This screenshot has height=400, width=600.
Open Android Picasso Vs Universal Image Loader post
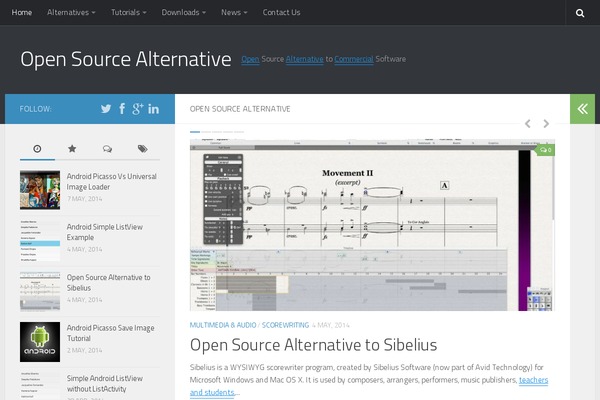tap(112, 181)
